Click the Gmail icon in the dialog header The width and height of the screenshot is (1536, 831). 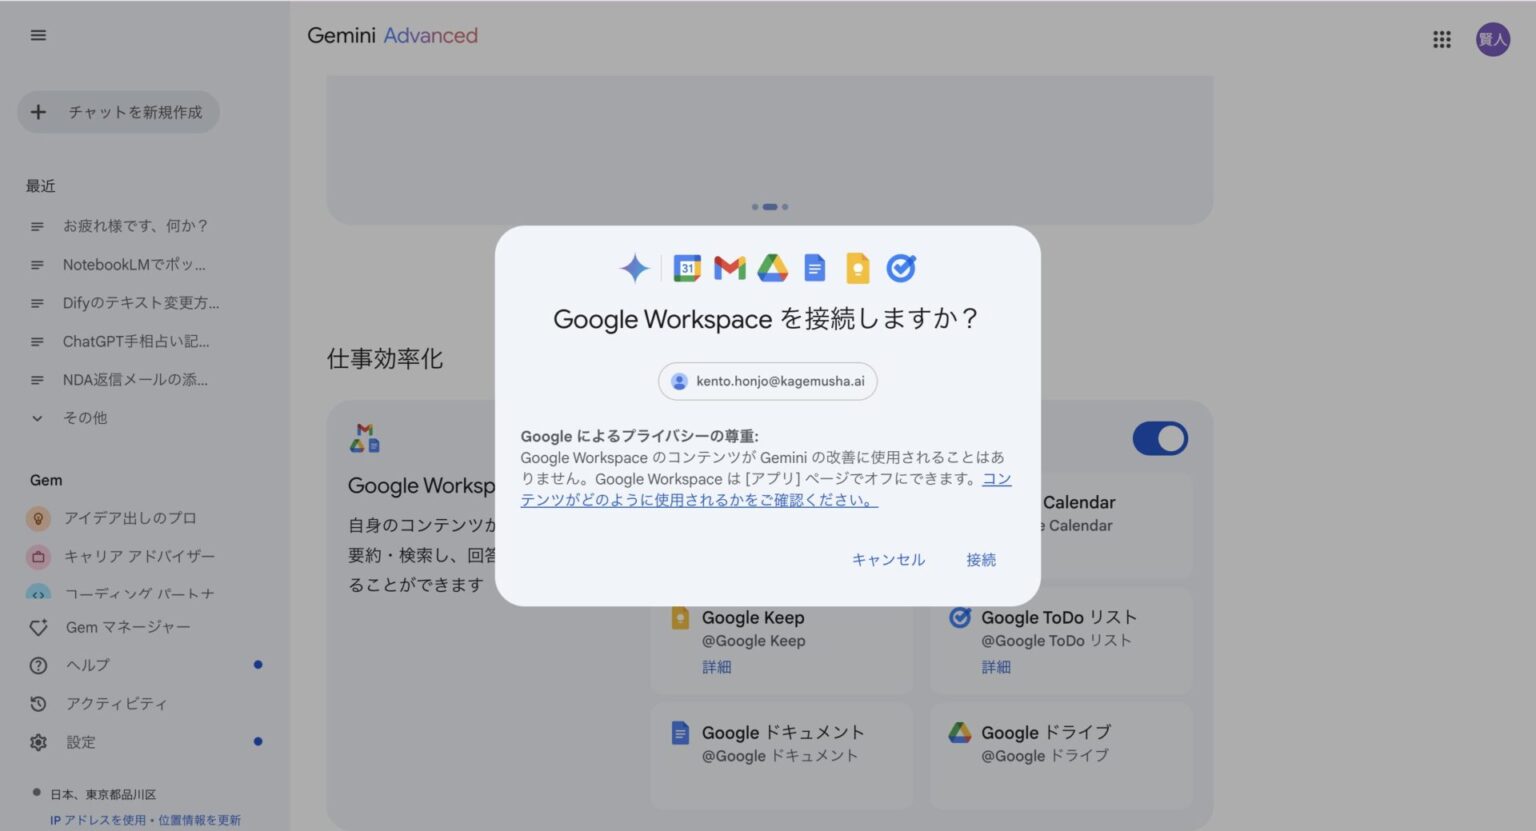(729, 267)
